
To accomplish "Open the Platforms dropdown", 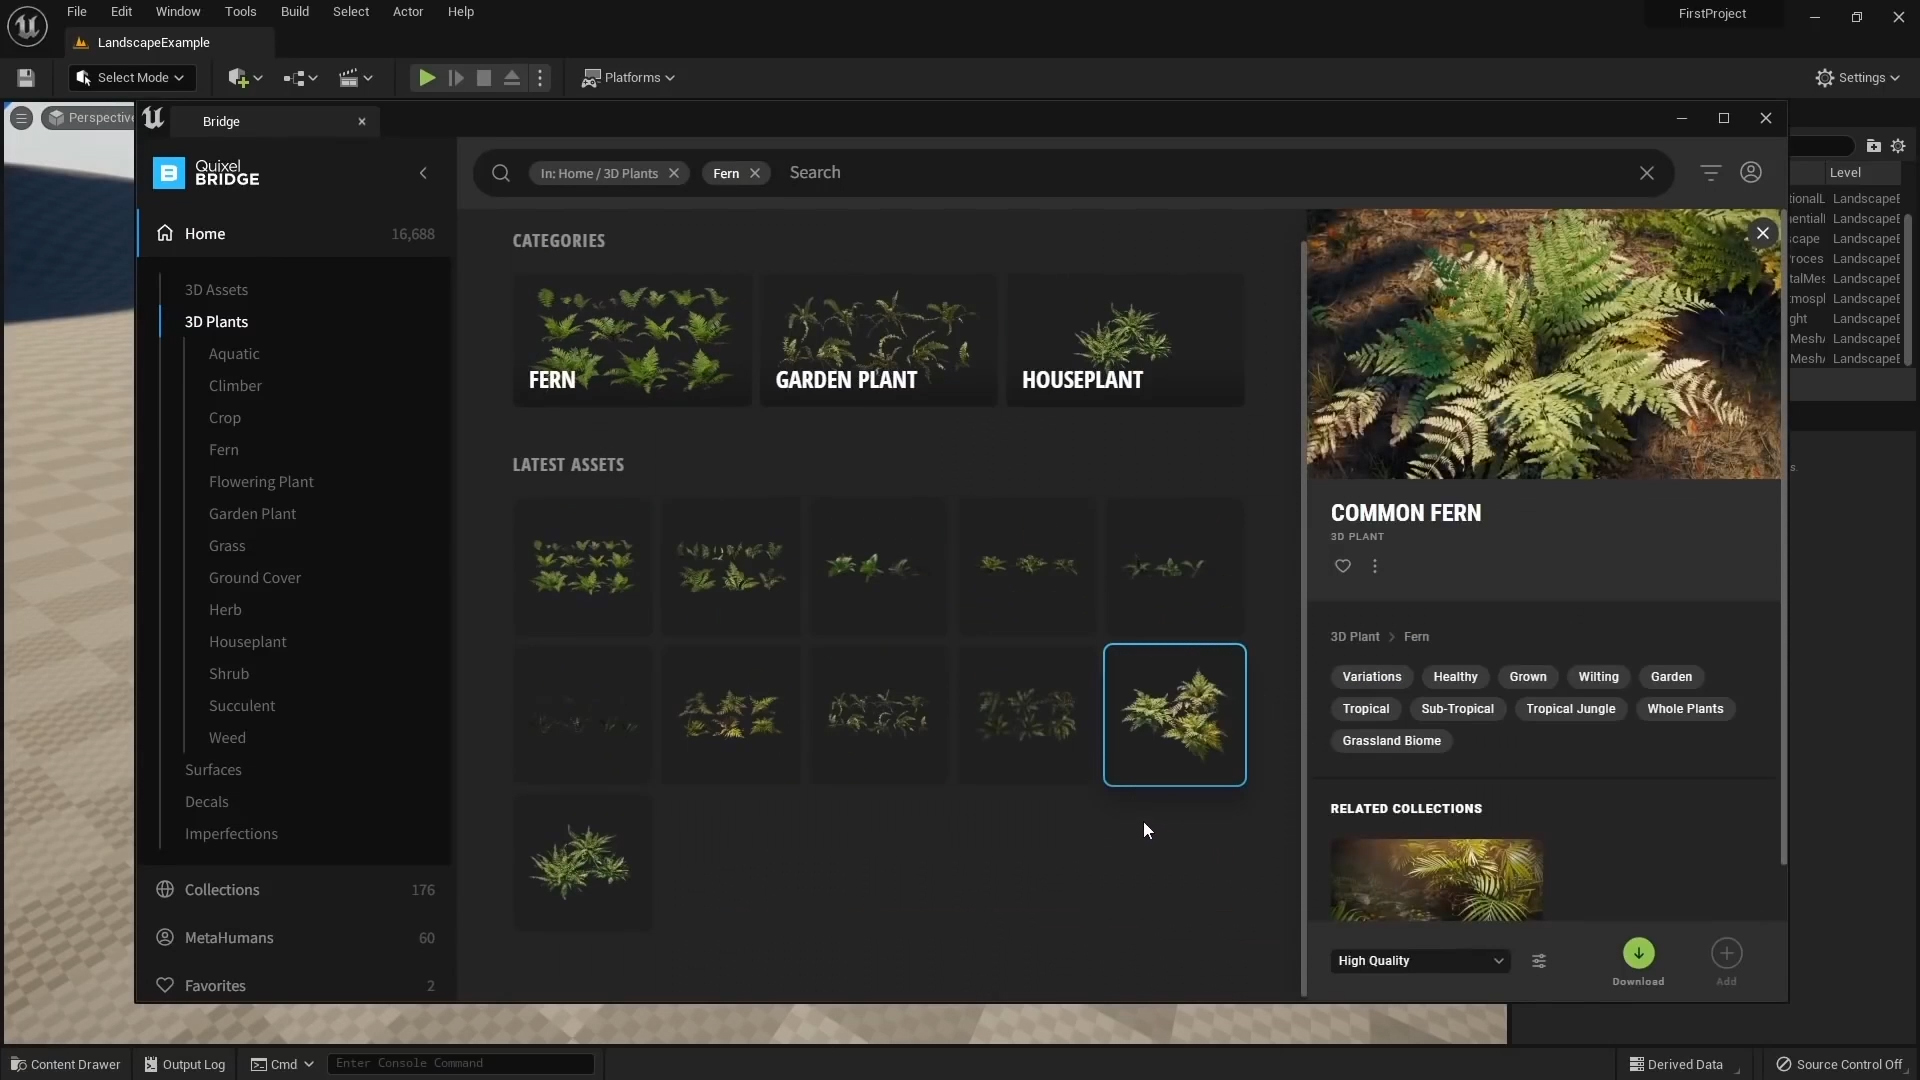I will point(629,77).
